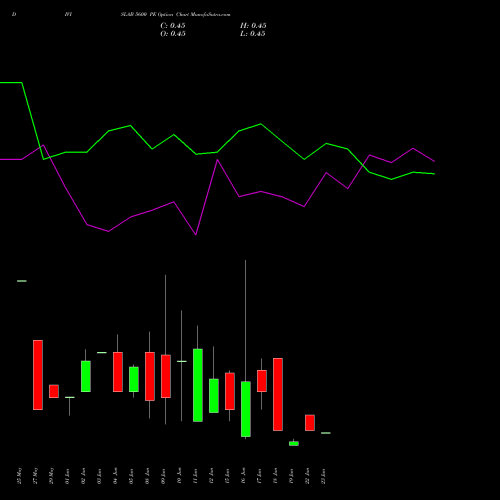Click the doji candle above 01 Jun

(70, 397)
